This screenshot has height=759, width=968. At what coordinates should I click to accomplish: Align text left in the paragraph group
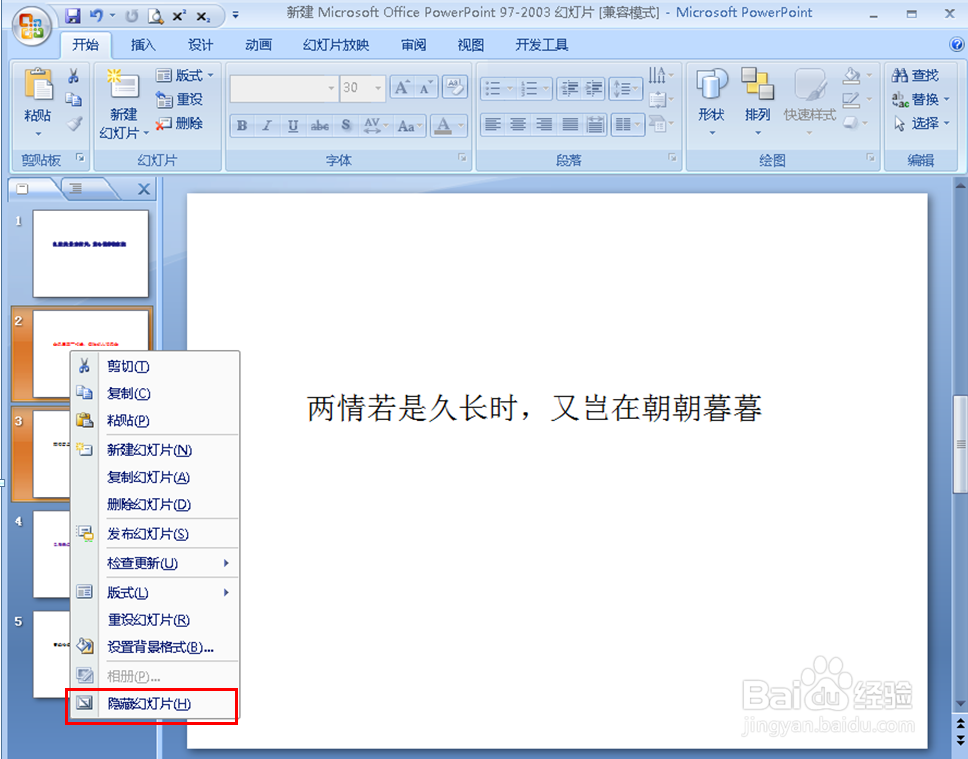(x=493, y=125)
